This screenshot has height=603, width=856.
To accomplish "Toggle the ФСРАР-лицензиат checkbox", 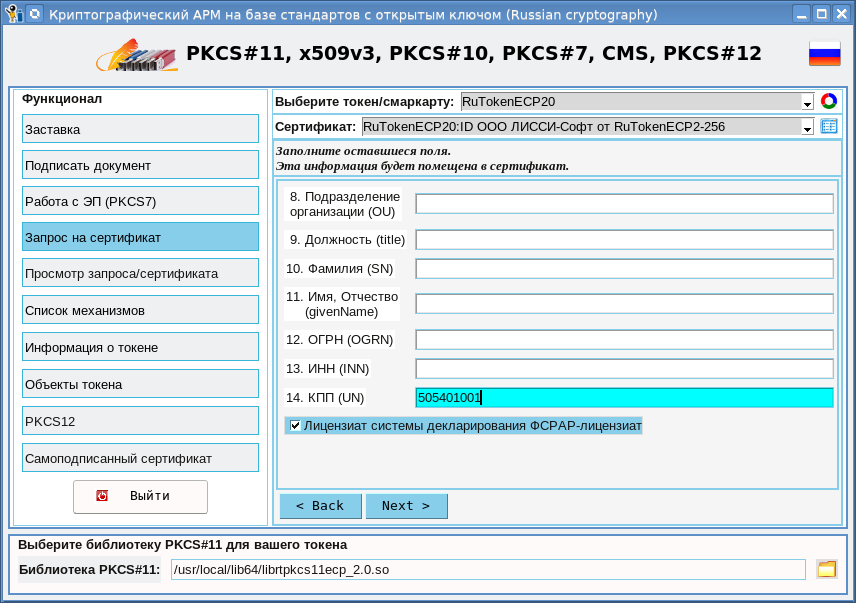I will tap(295, 425).
